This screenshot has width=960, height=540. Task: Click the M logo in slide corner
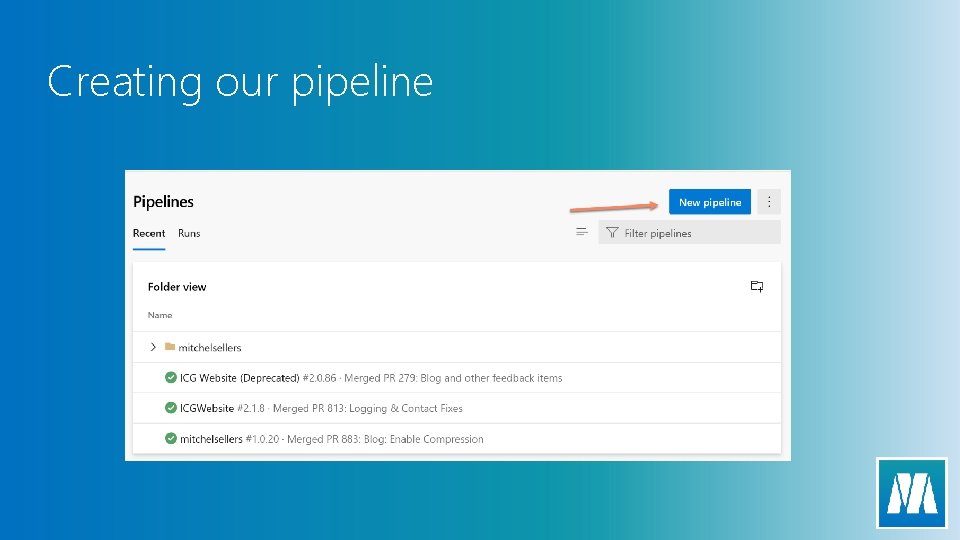coord(911,492)
